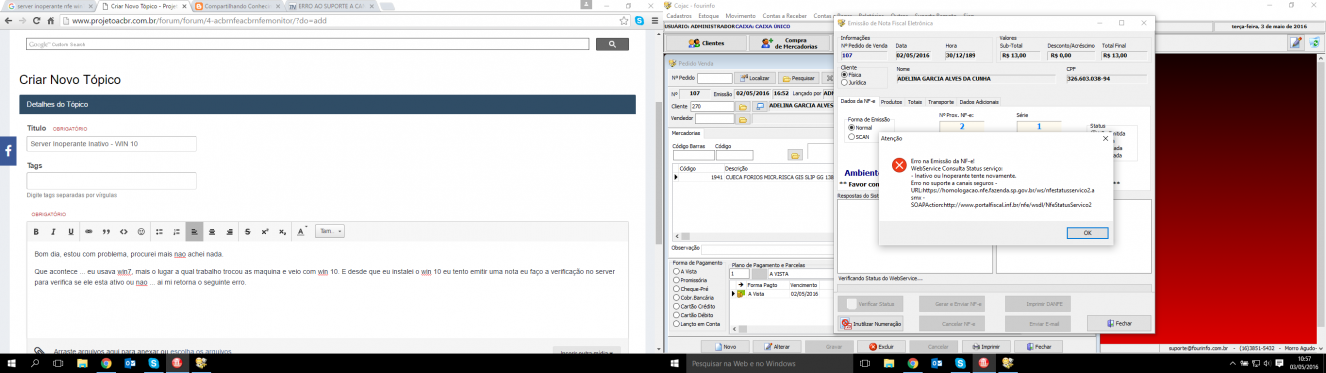This screenshot has height=373, width=1326.
Task: Apply subscript formatting in the editor
Action: pyautogui.click(x=282, y=231)
